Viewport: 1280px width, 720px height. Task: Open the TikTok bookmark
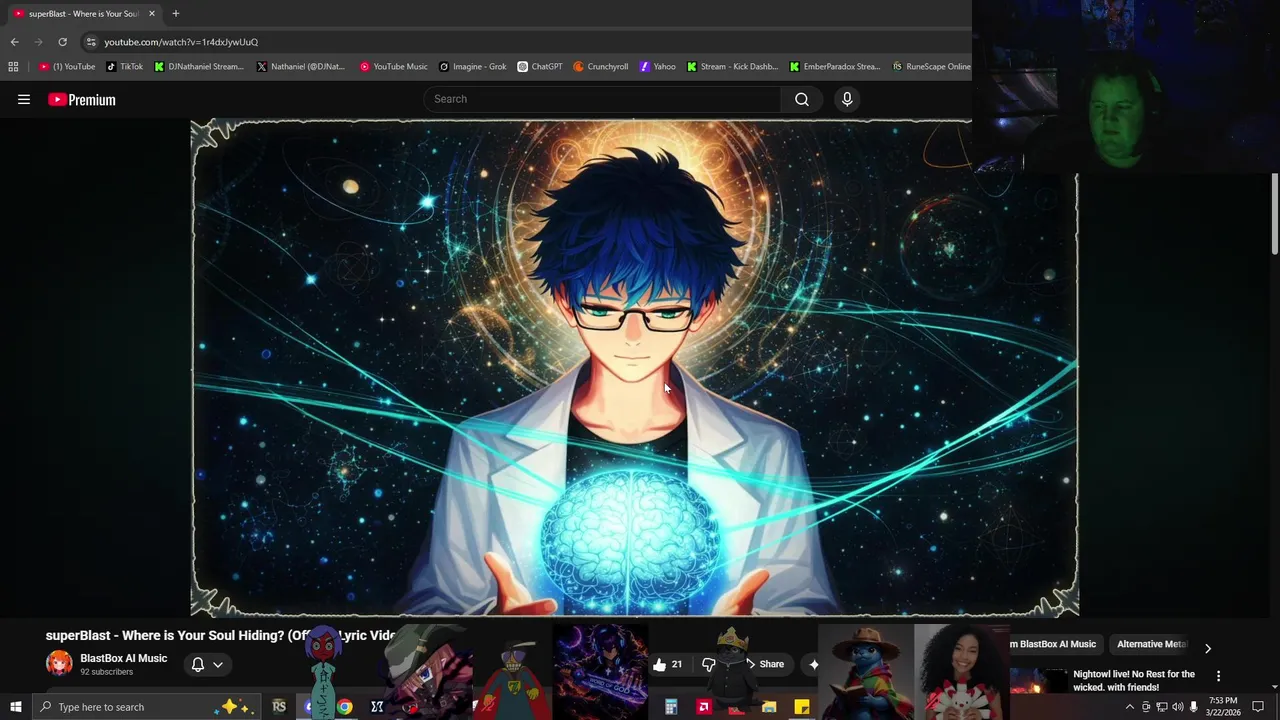coord(125,67)
